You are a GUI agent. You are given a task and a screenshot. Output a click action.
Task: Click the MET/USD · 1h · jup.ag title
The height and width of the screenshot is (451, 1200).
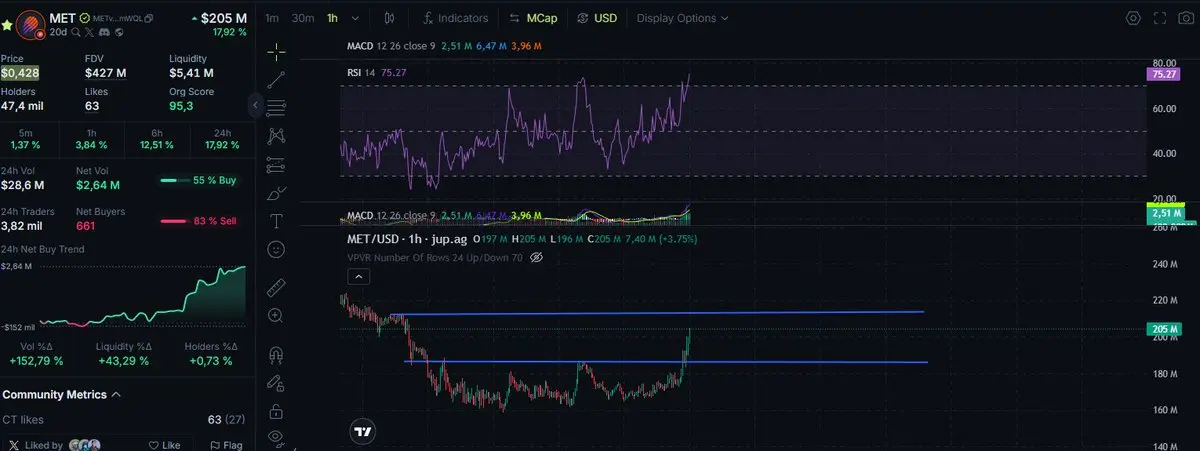point(407,239)
